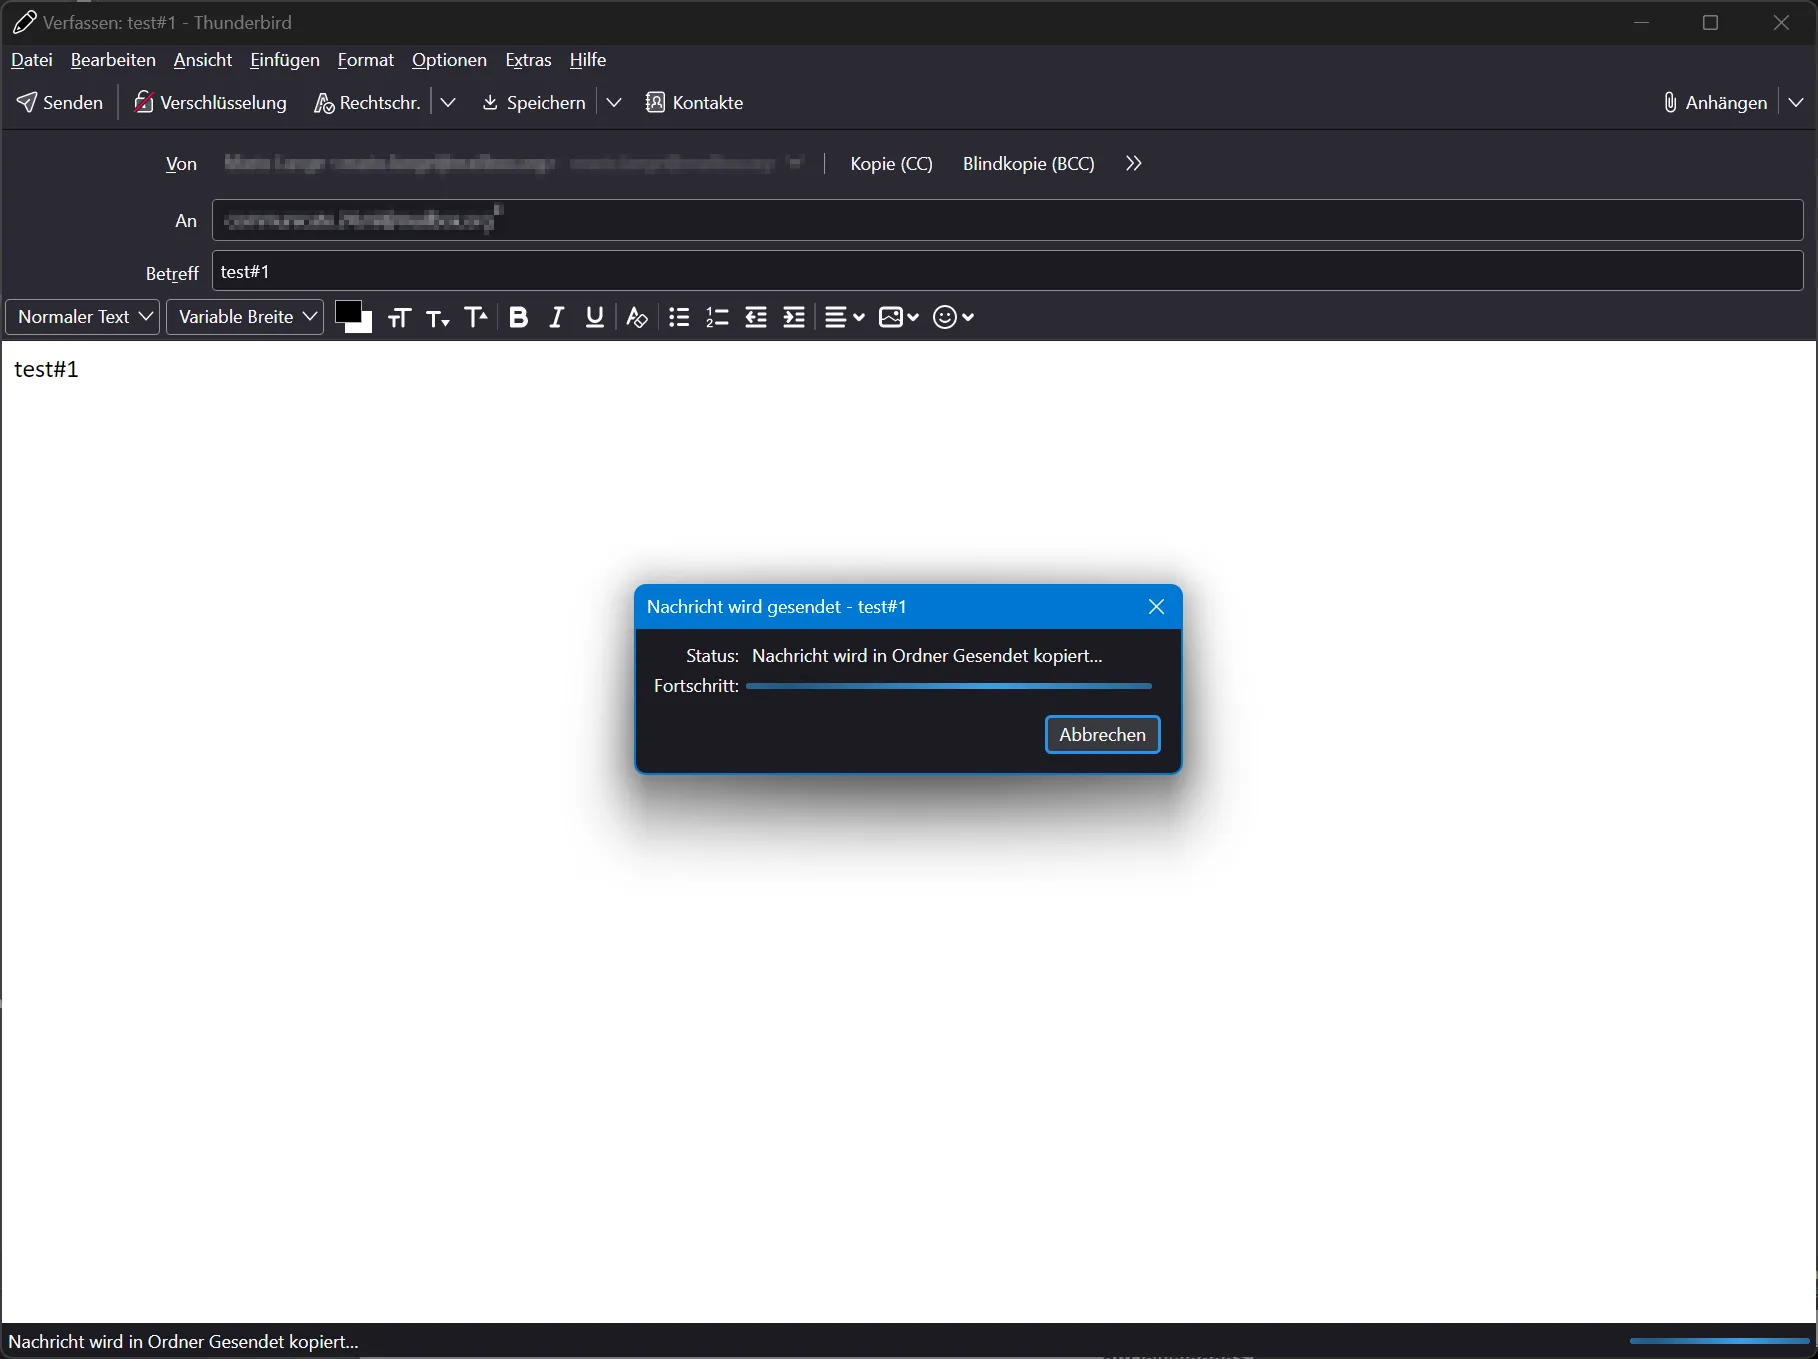Open the emoji smiley picker
The image size is (1818, 1359).
click(x=953, y=317)
